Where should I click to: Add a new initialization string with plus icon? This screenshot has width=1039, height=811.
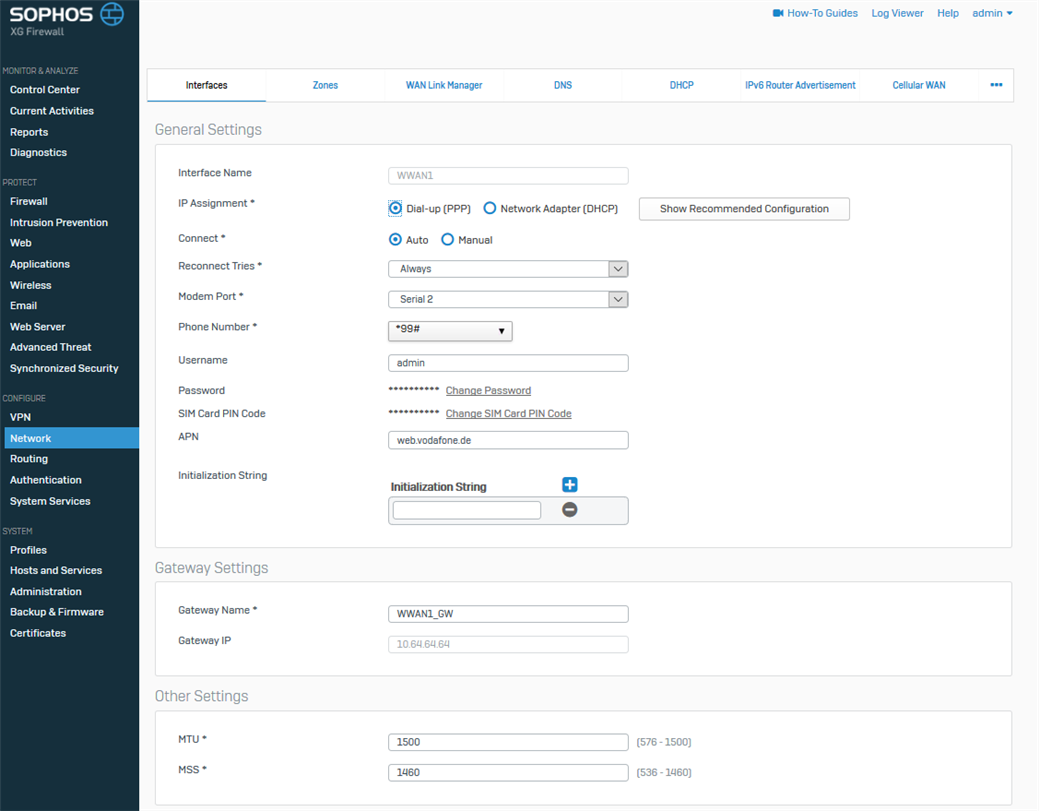[x=569, y=485]
